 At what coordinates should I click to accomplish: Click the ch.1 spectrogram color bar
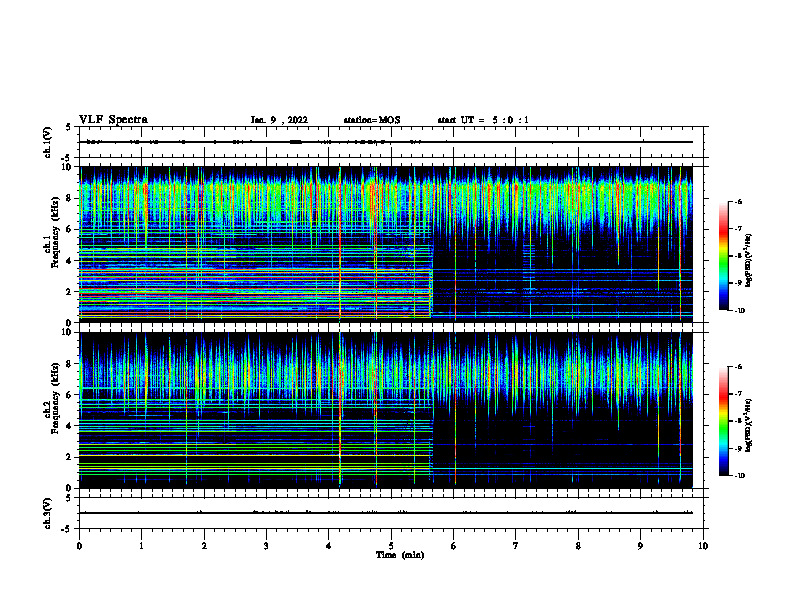pyautogui.click(x=723, y=256)
